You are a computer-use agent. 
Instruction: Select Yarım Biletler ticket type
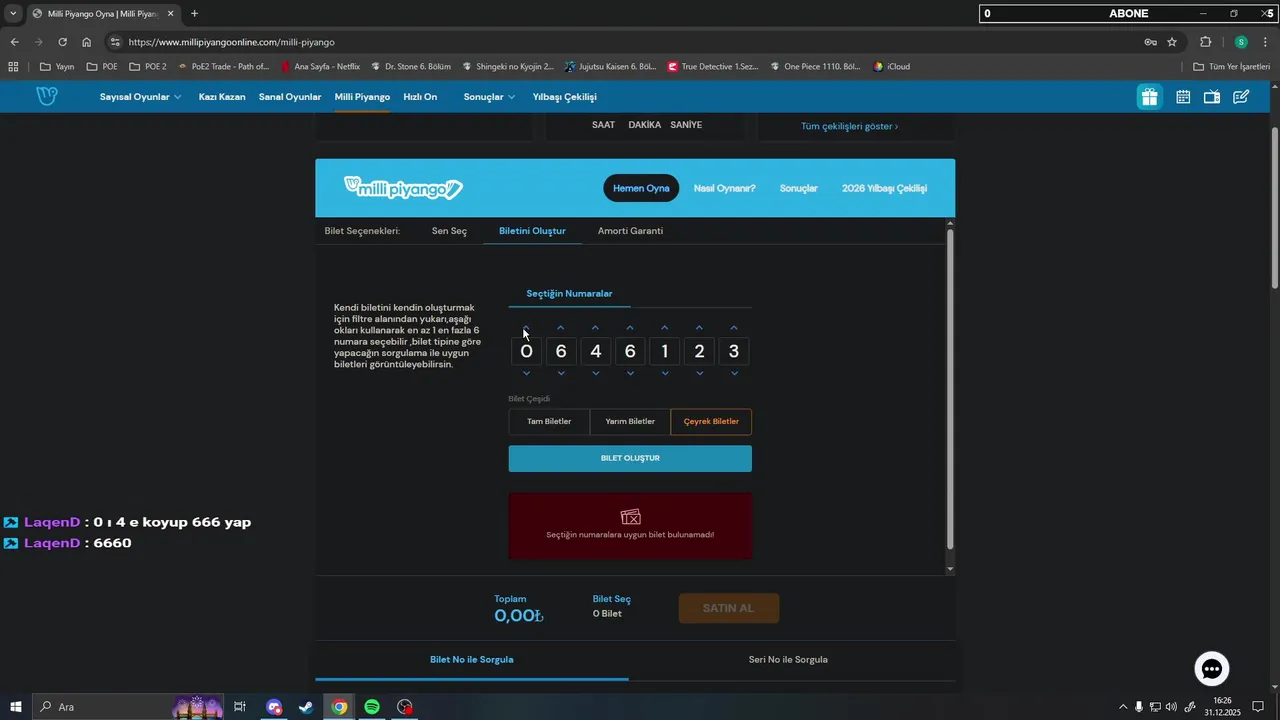tap(630, 422)
